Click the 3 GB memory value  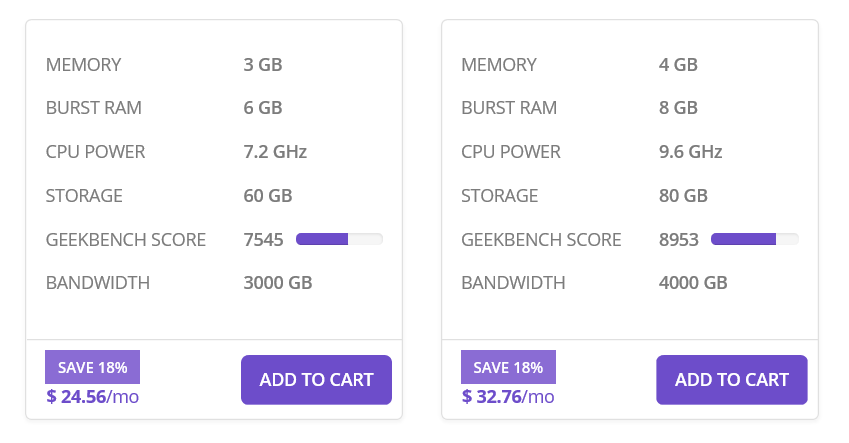point(263,64)
